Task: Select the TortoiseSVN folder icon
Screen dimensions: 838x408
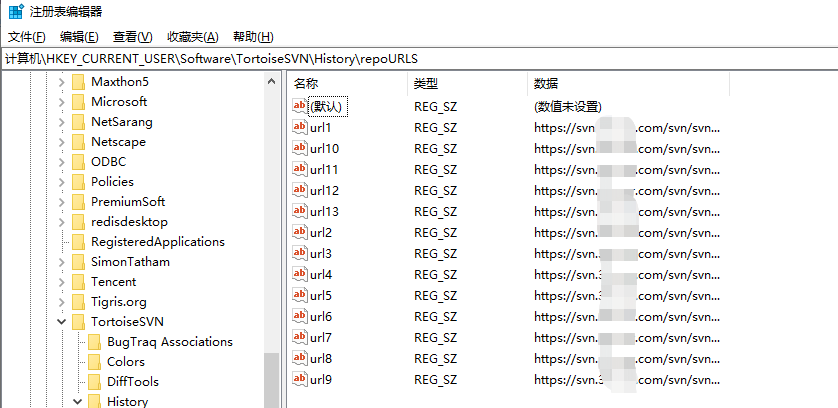Action: pos(79,322)
